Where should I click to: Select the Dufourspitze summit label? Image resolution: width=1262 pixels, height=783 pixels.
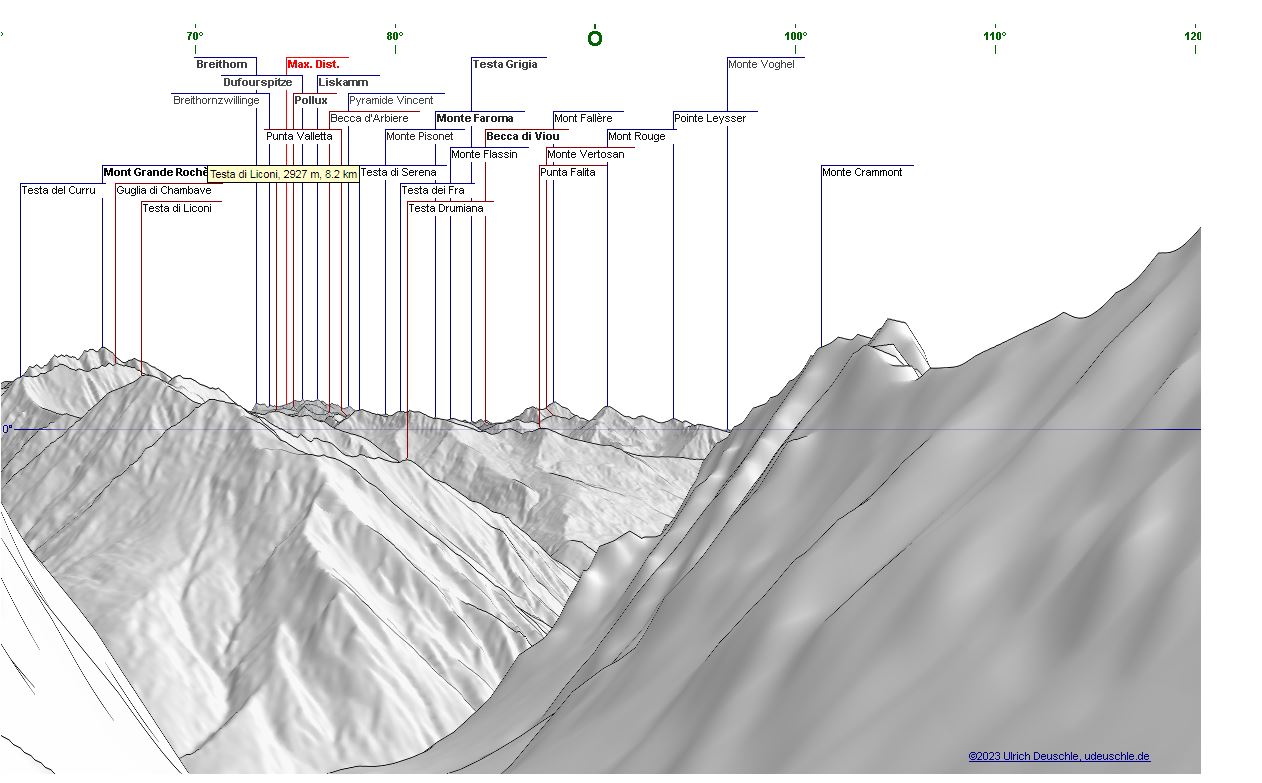coord(257,82)
